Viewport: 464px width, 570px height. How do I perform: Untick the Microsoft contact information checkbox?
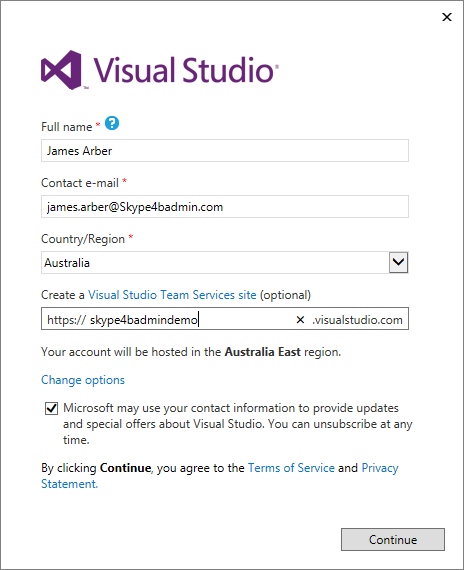(51, 408)
